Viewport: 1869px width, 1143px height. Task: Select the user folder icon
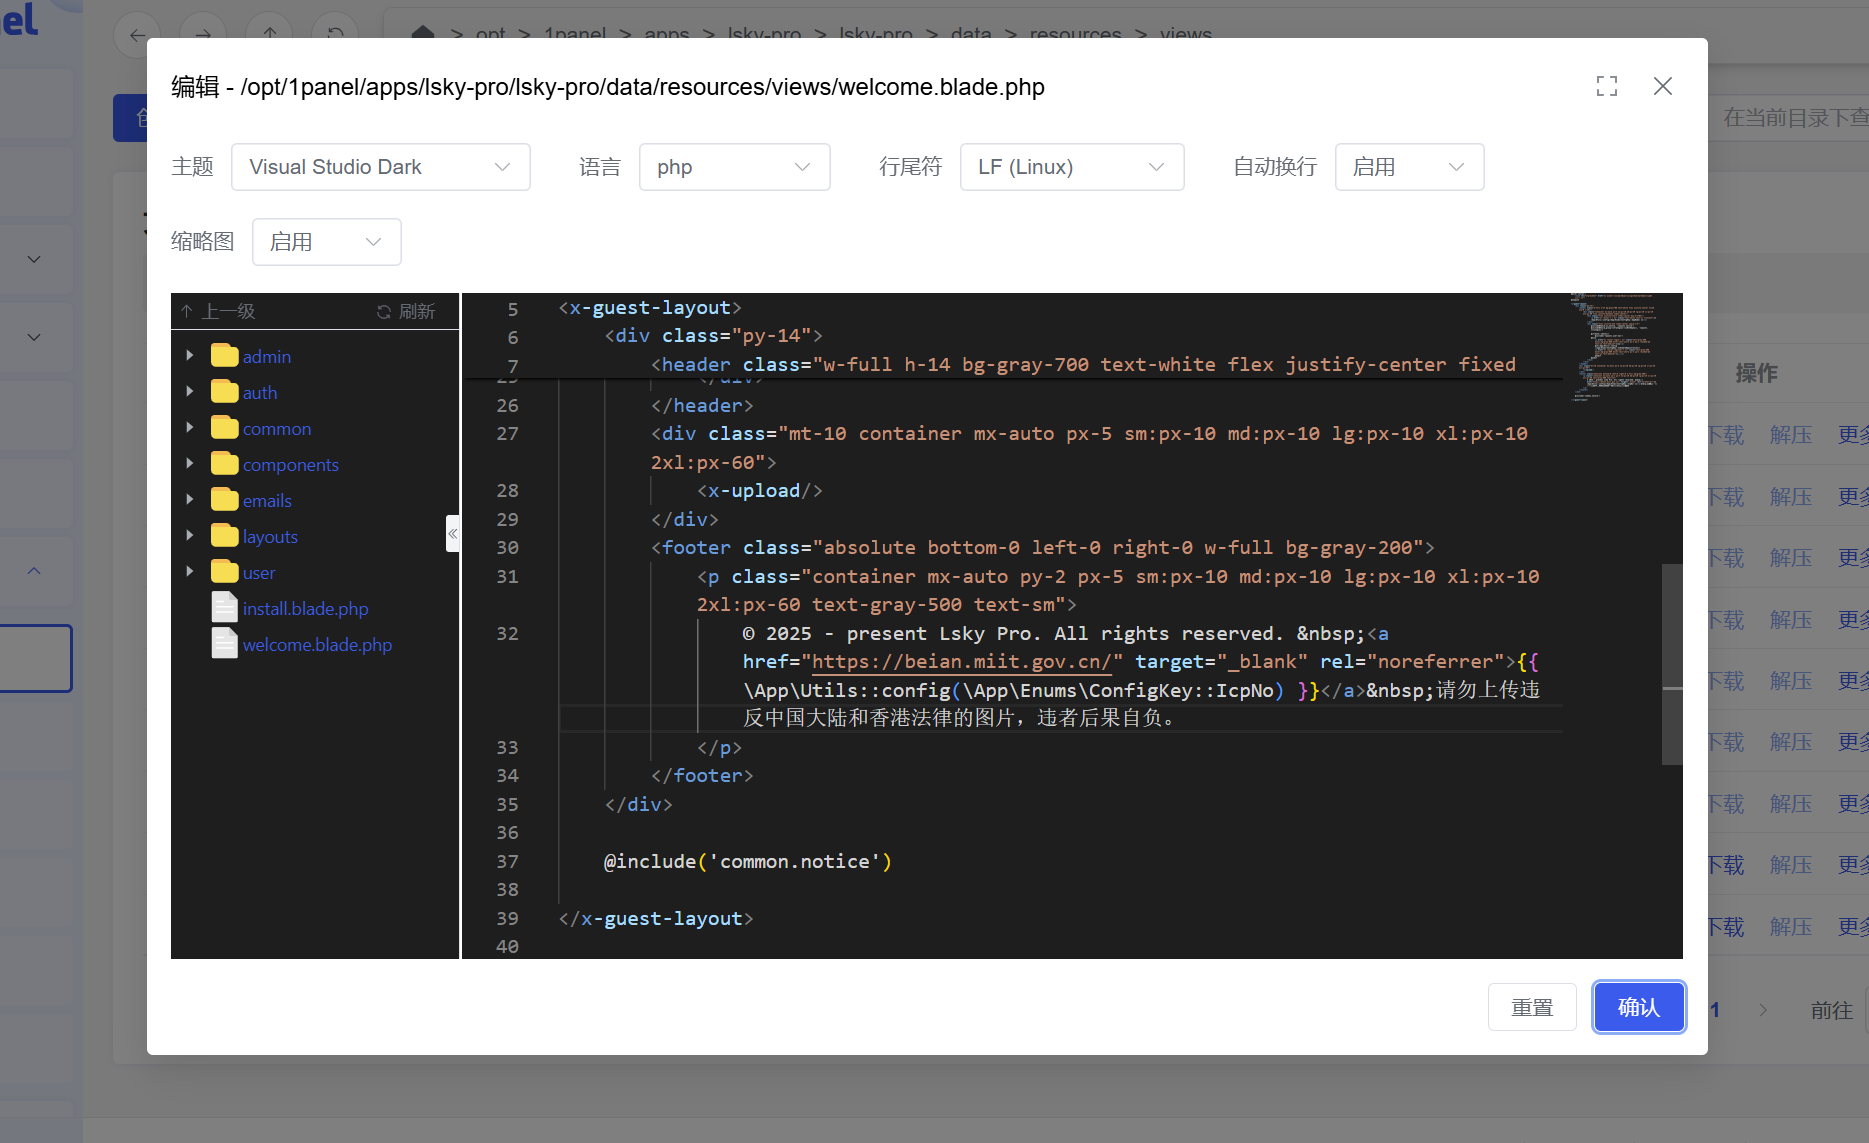point(225,571)
